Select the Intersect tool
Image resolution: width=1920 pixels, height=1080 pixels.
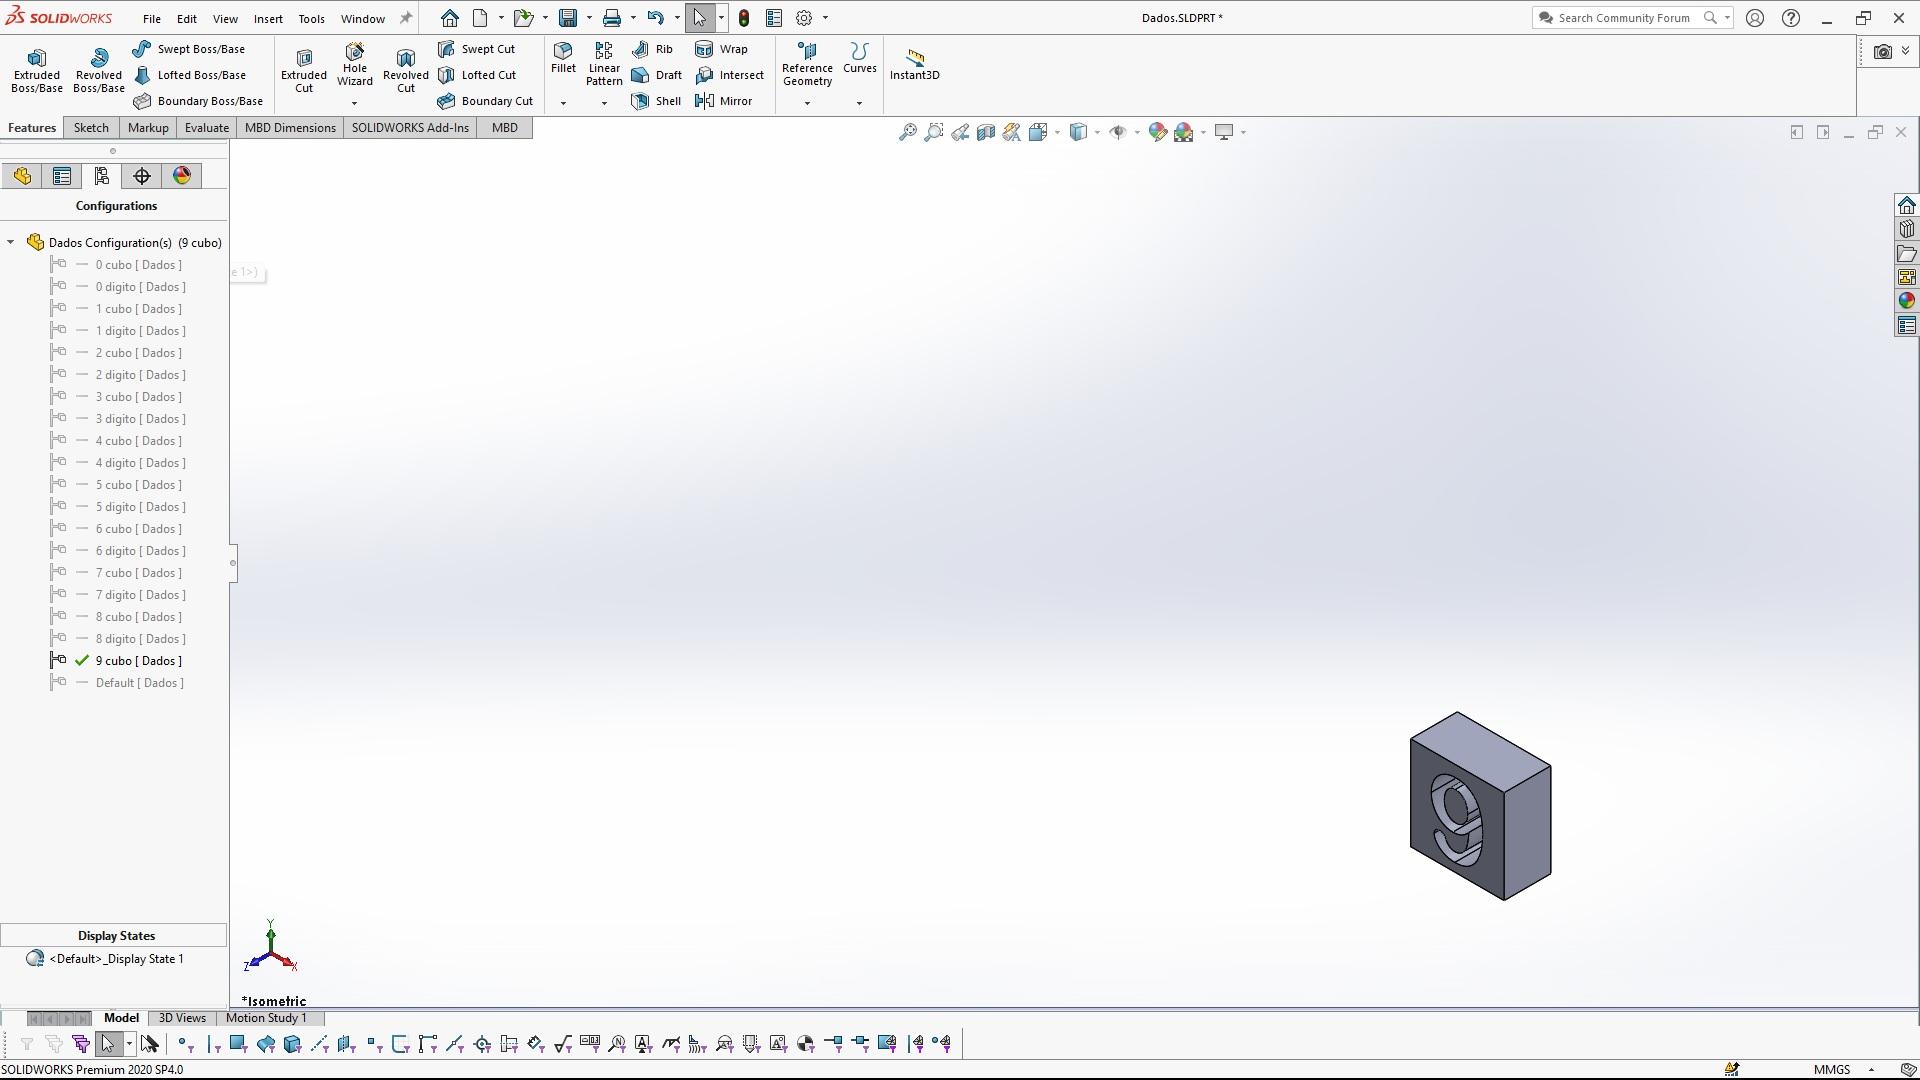click(x=729, y=75)
